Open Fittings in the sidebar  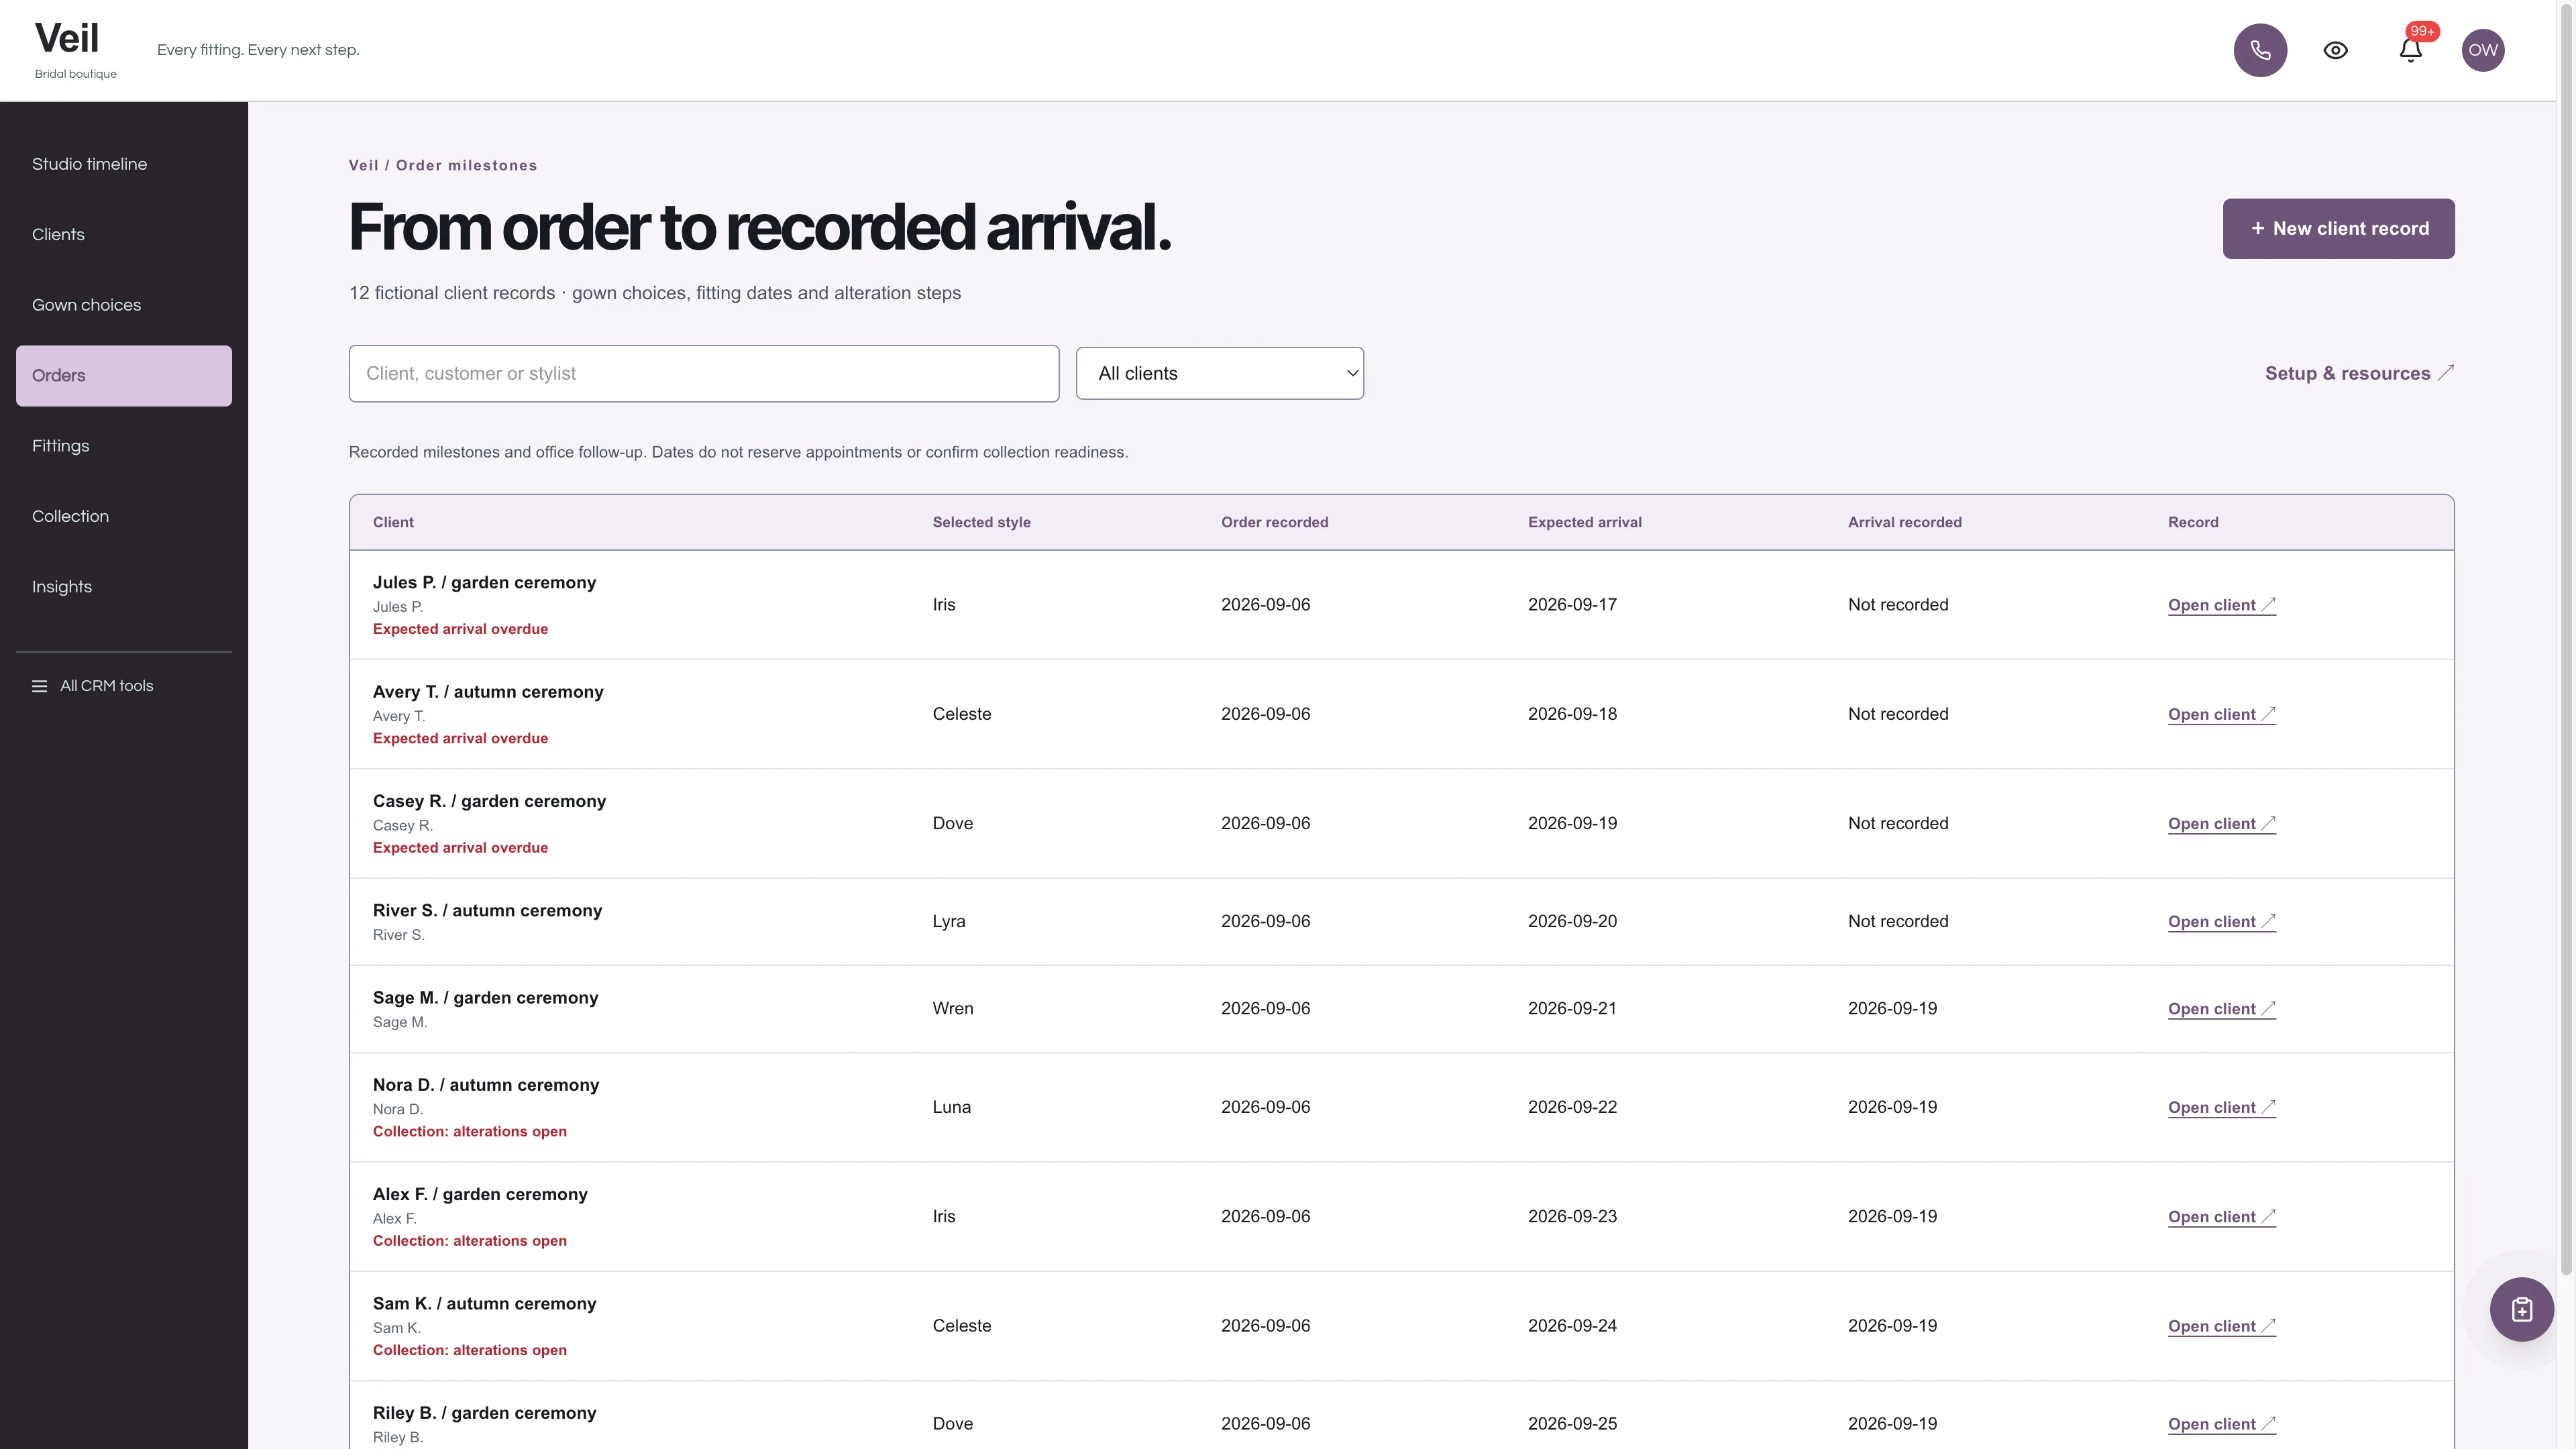(124, 446)
